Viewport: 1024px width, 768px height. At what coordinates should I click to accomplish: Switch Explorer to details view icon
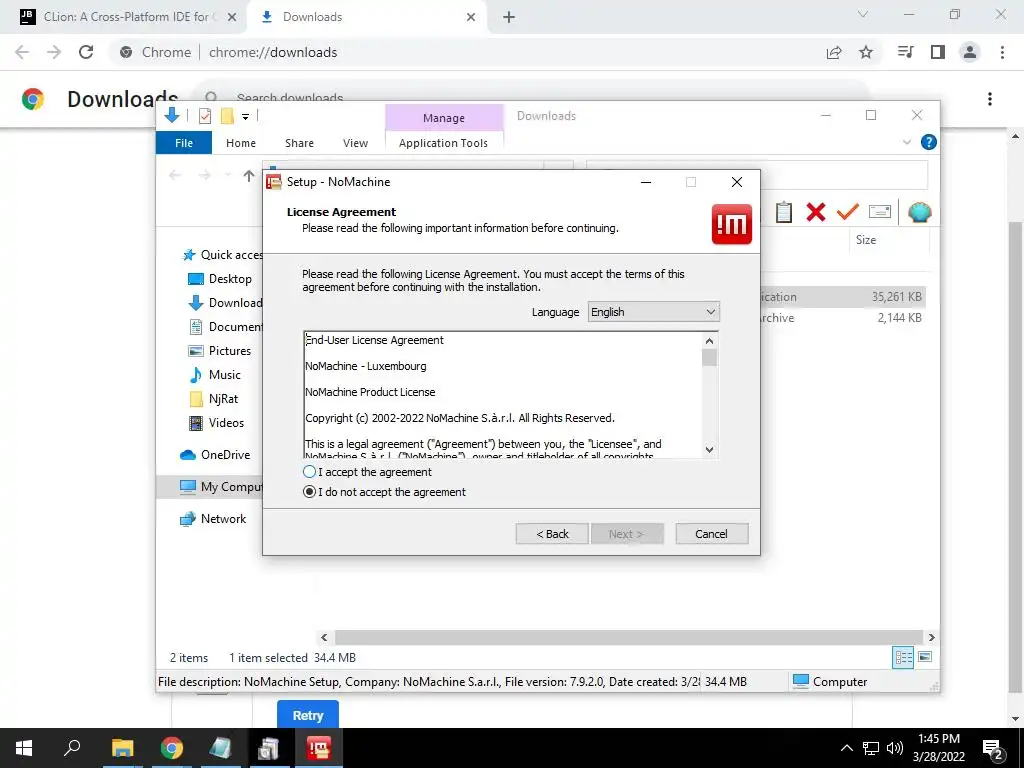tap(903, 657)
